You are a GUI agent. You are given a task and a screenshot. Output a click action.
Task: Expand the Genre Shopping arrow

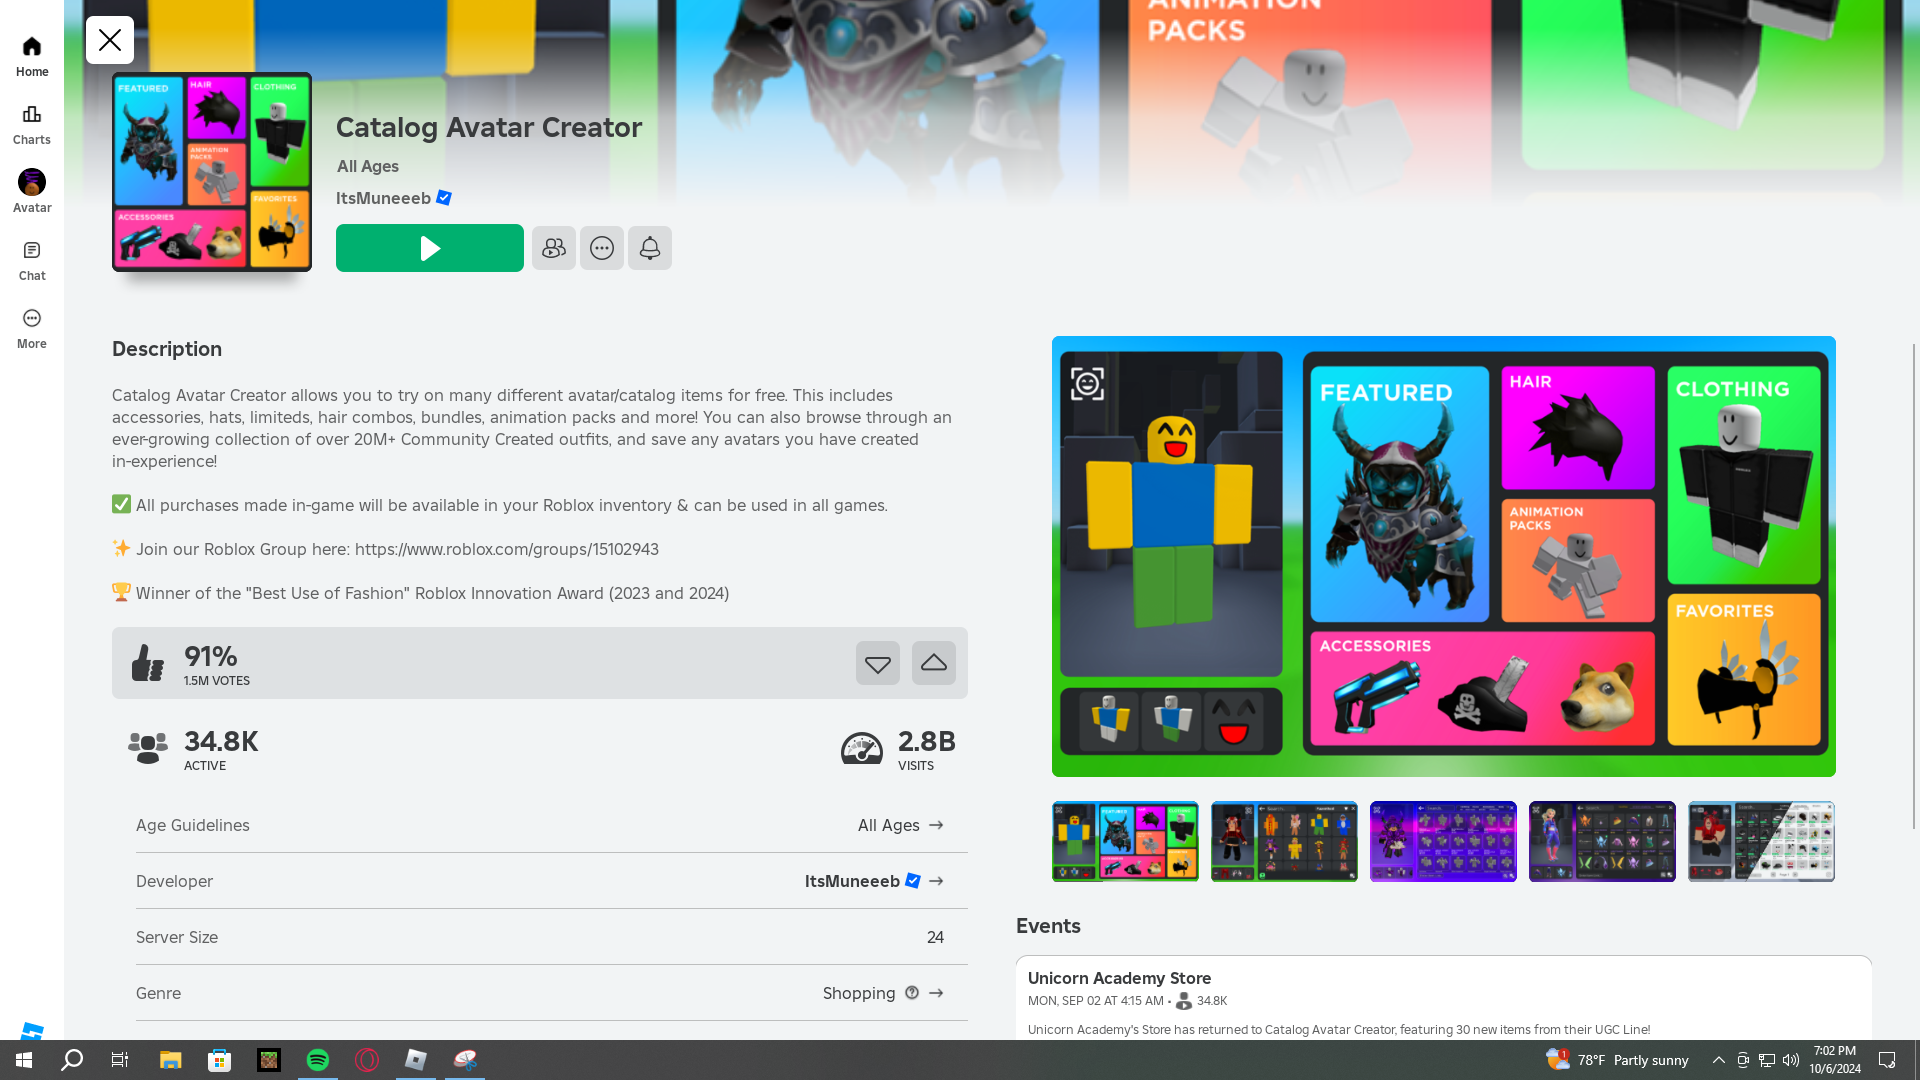point(936,993)
